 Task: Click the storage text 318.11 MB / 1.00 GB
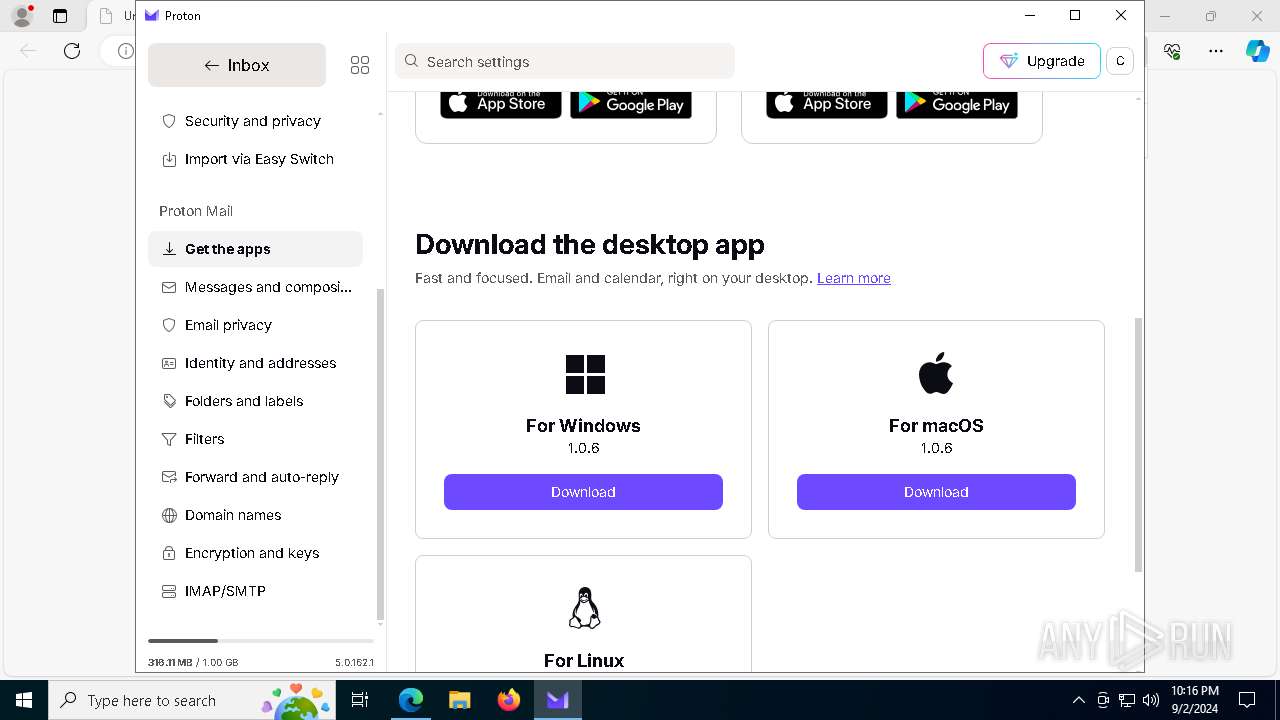click(x=193, y=662)
